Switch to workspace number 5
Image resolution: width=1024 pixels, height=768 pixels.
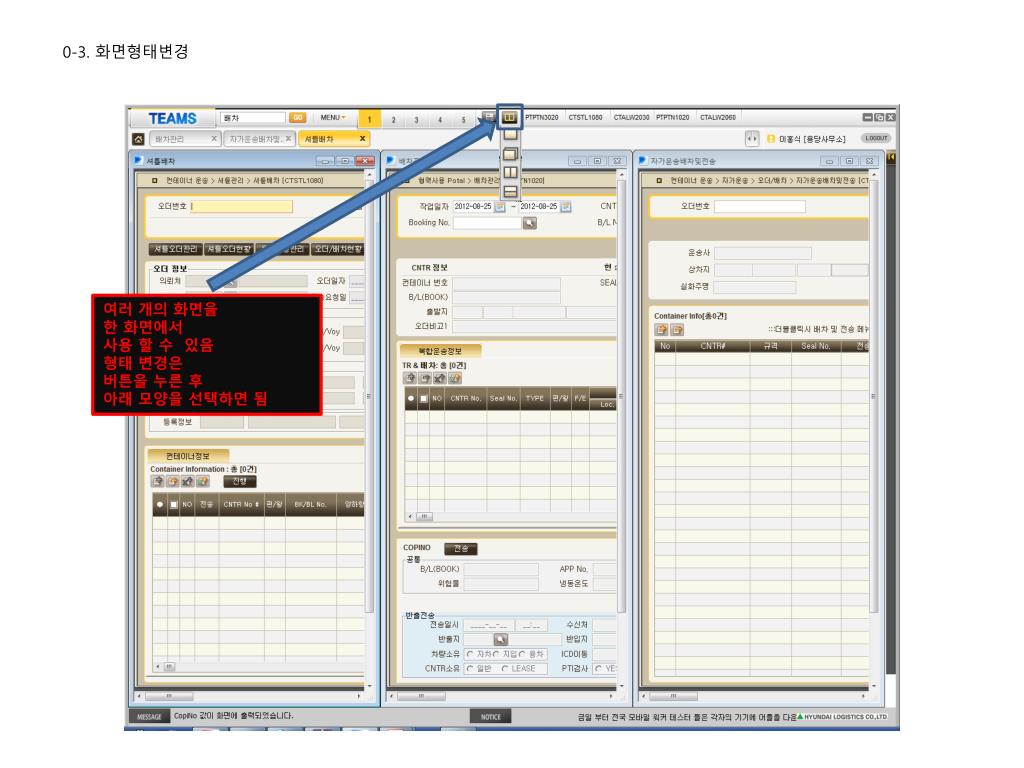464,120
